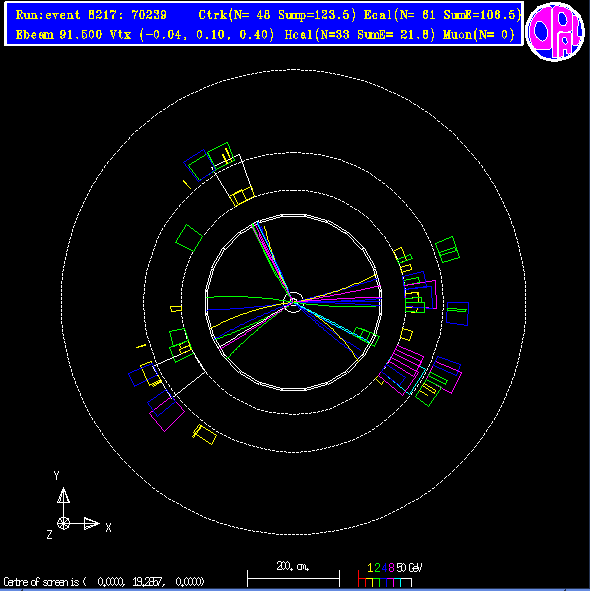Click the Ecal N= 61 header field

[x=399, y=15]
